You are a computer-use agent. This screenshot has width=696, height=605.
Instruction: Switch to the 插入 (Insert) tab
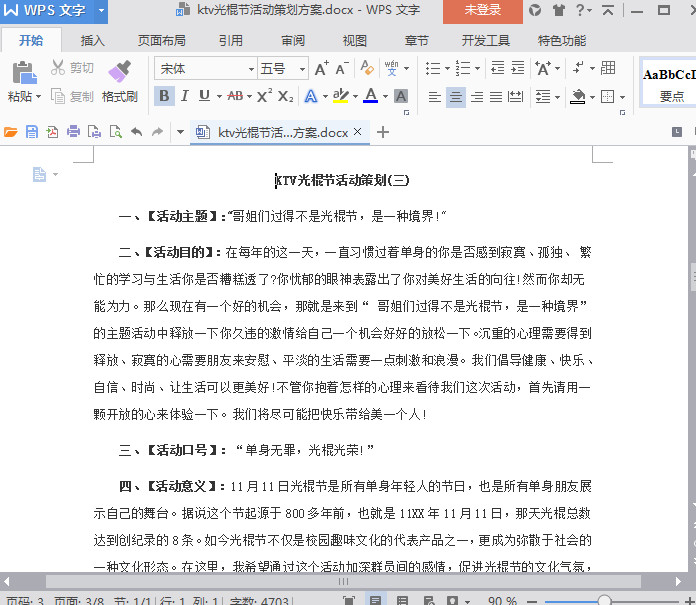click(x=93, y=41)
